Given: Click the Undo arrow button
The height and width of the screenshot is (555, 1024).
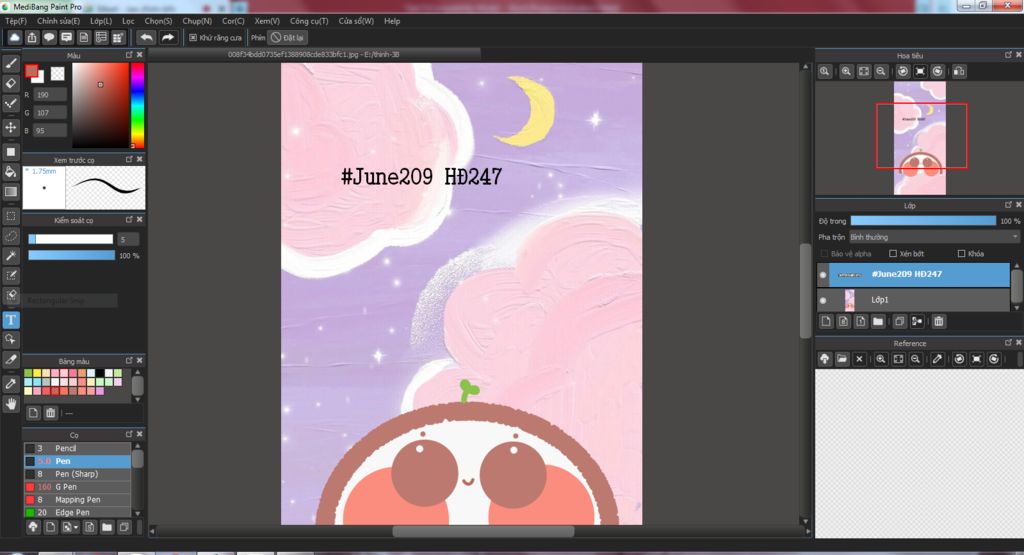Looking at the screenshot, I should tap(147, 38).
